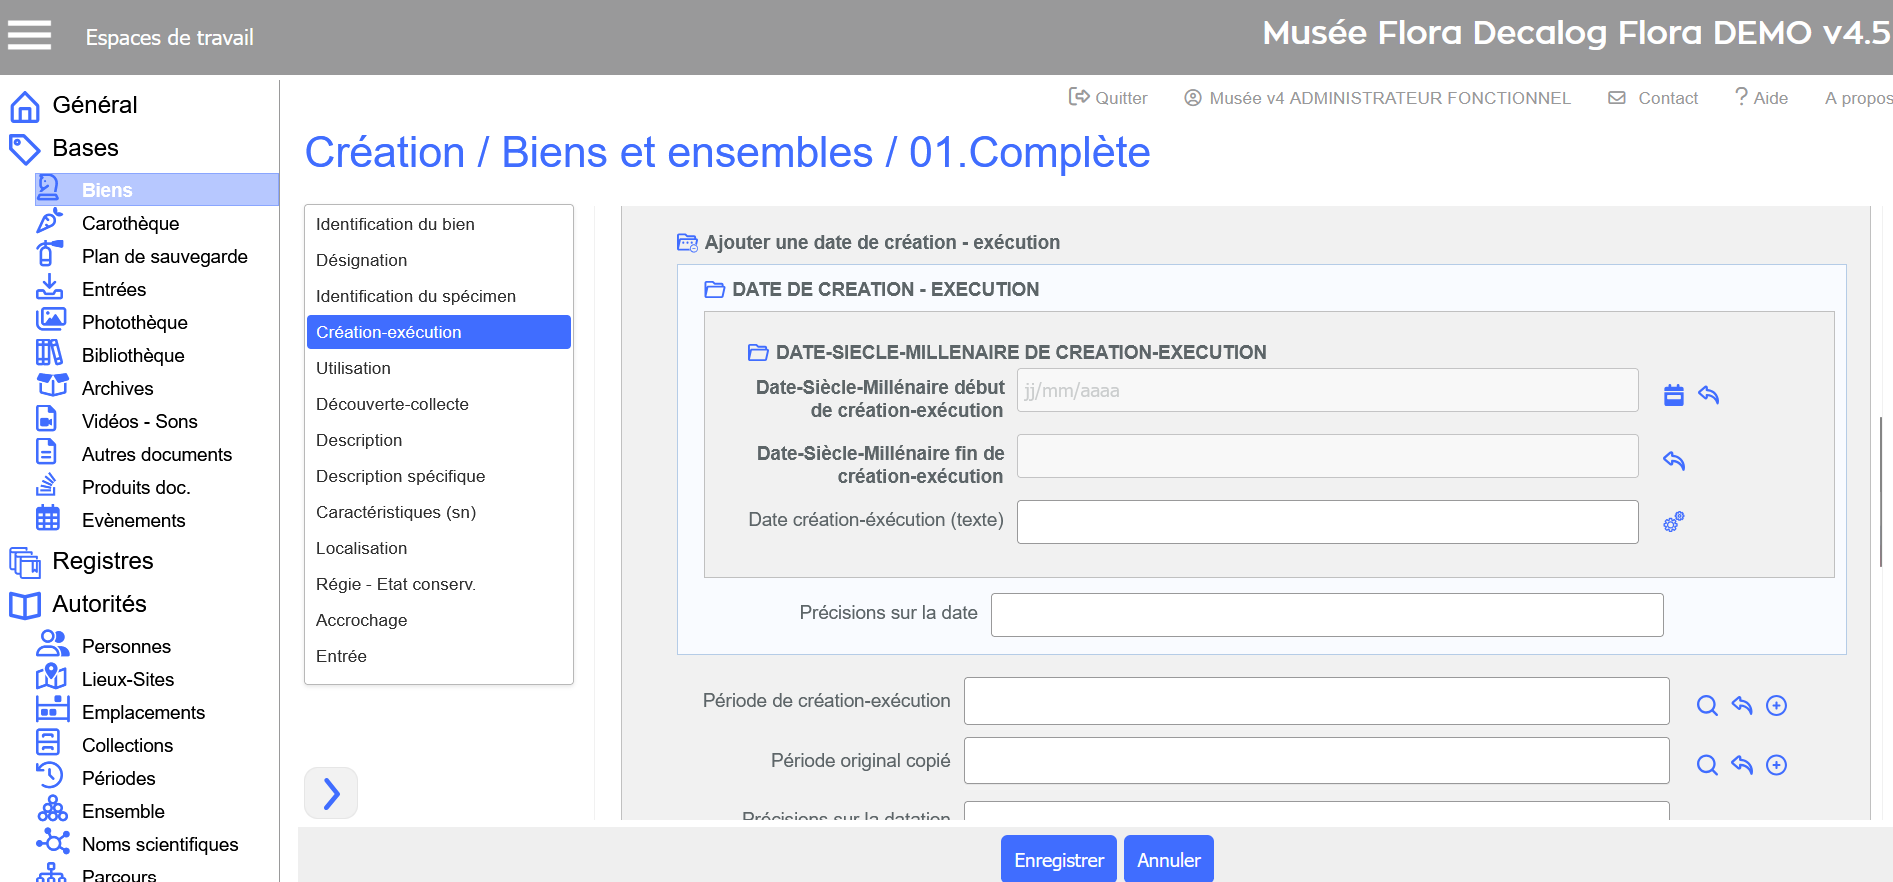This screenshot has width=1893, height=882.
Task: Open the hamburger menu icon
Action: [x=29, y=36]
